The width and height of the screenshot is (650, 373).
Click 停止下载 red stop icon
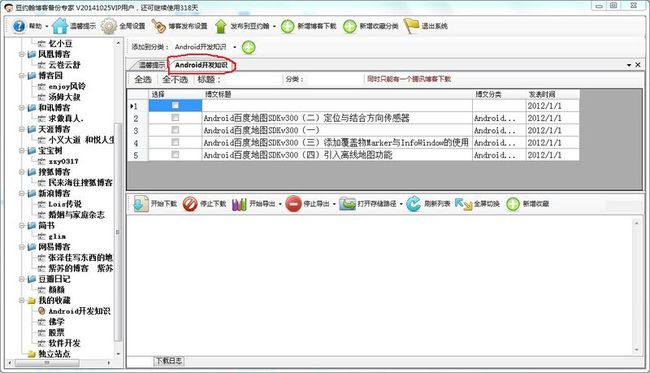(190, 204)
